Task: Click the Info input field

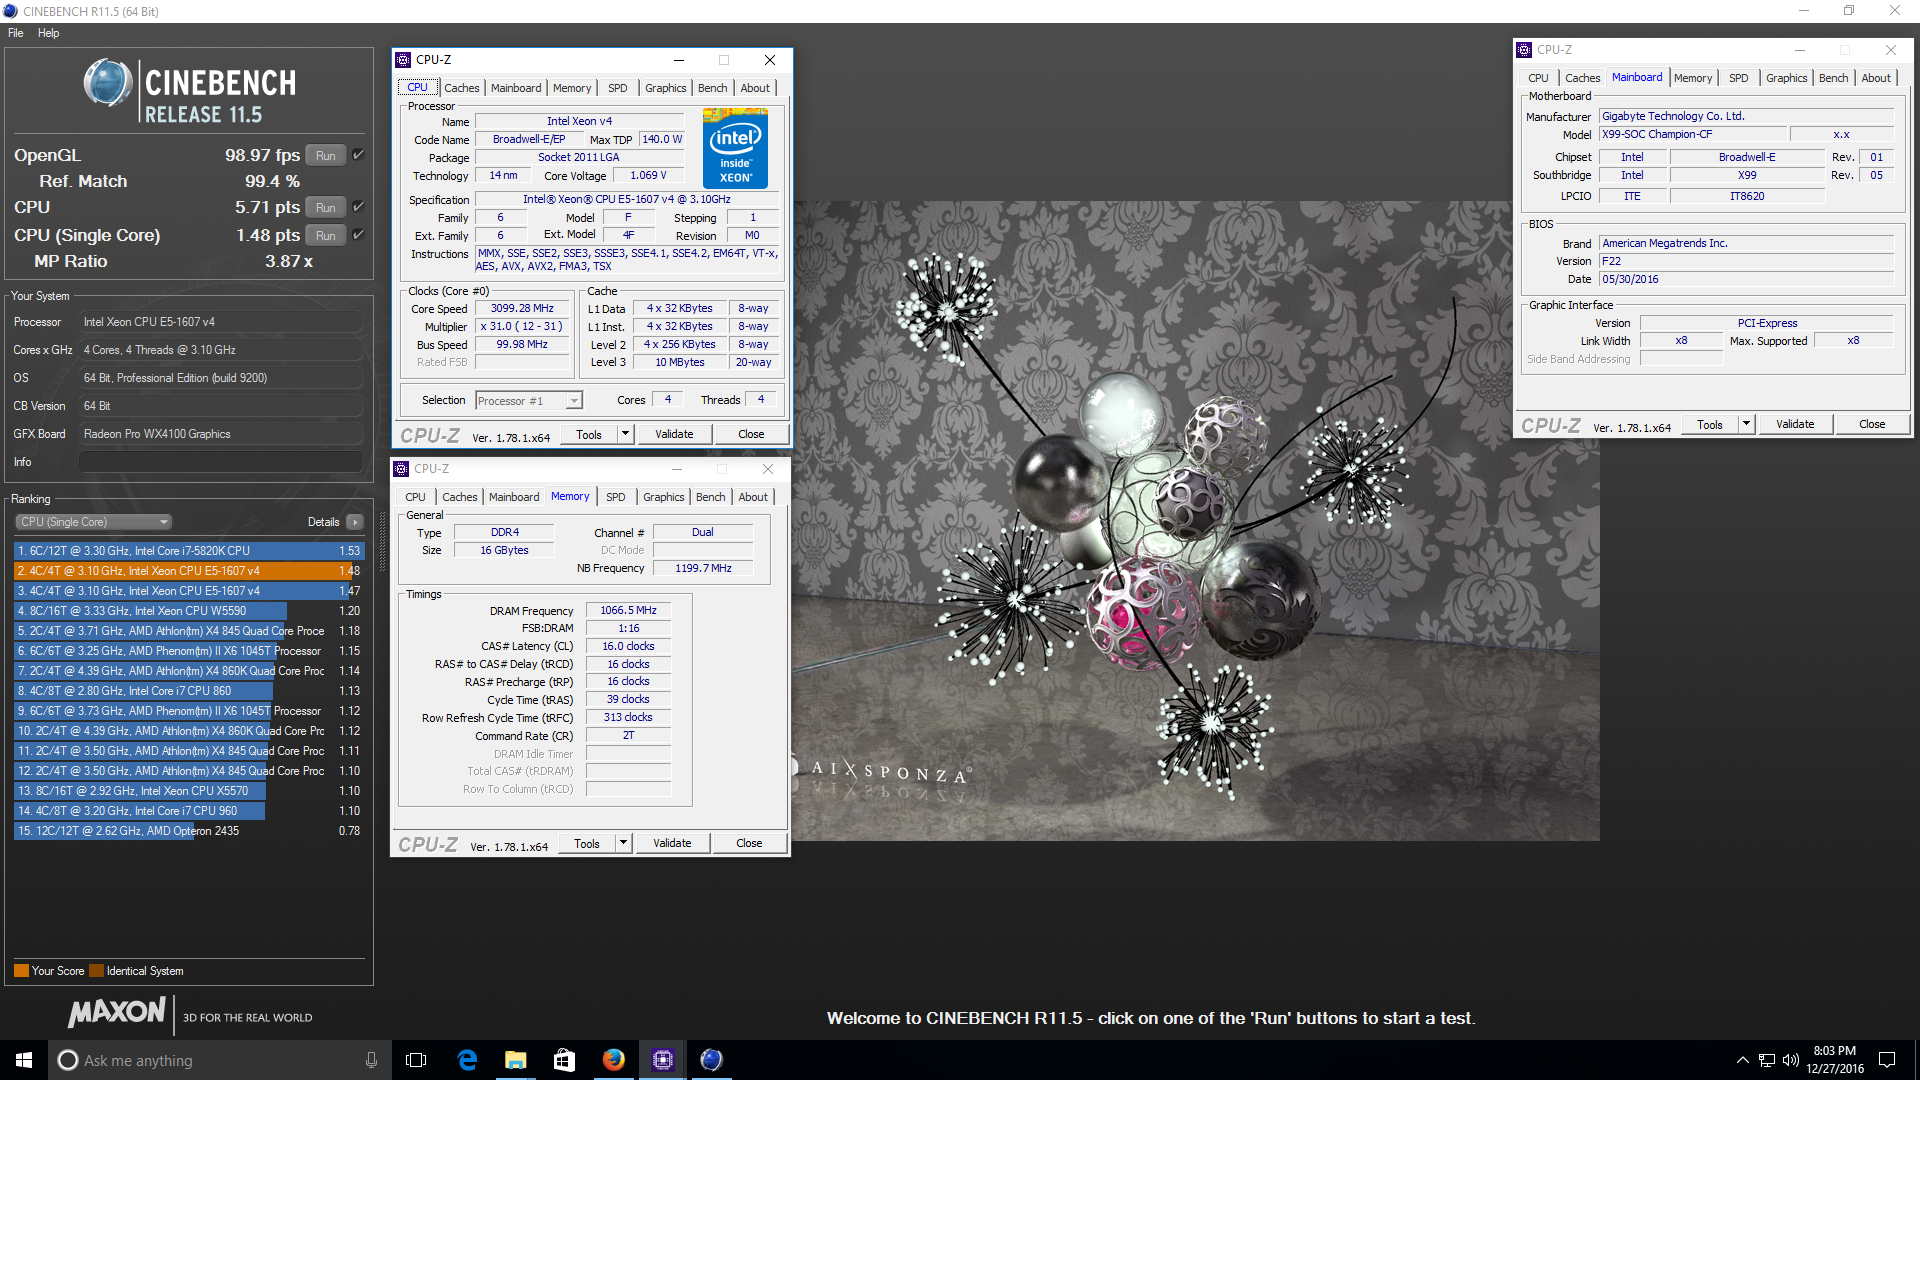Action: pyautogui.click(x=220, y=462)
